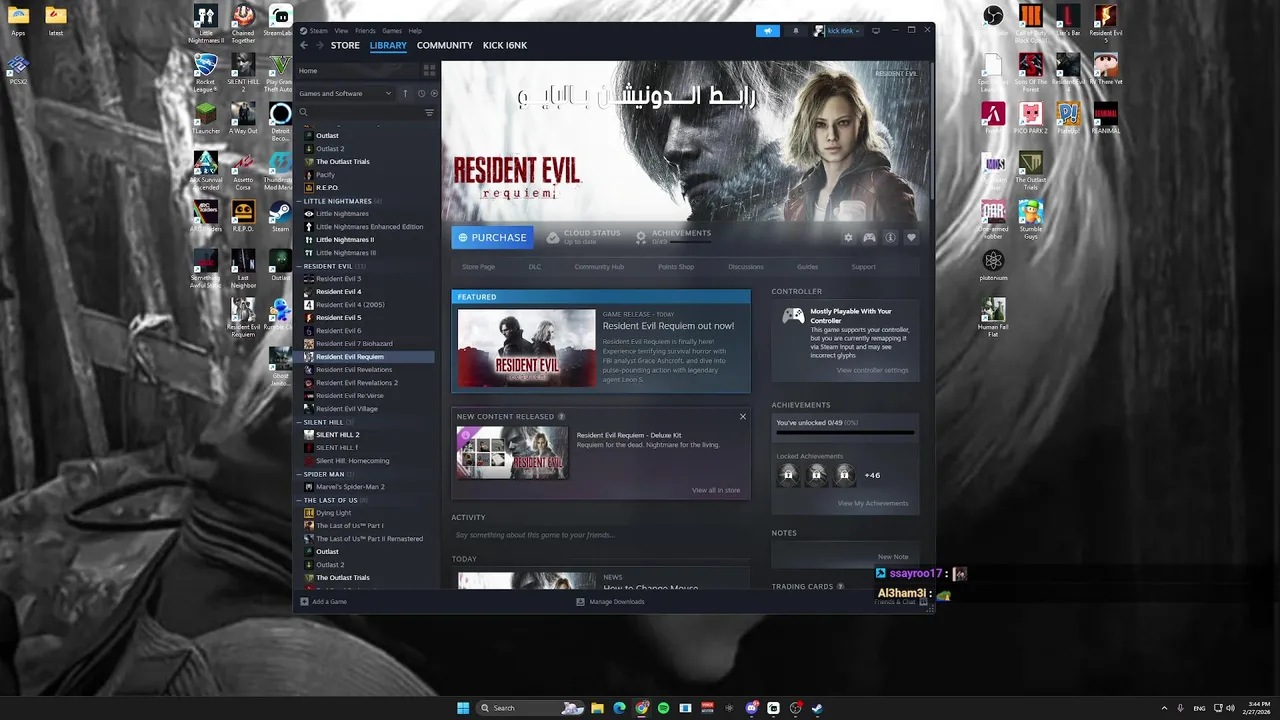Open advanced filters icon beside library search

pos(429,112)
